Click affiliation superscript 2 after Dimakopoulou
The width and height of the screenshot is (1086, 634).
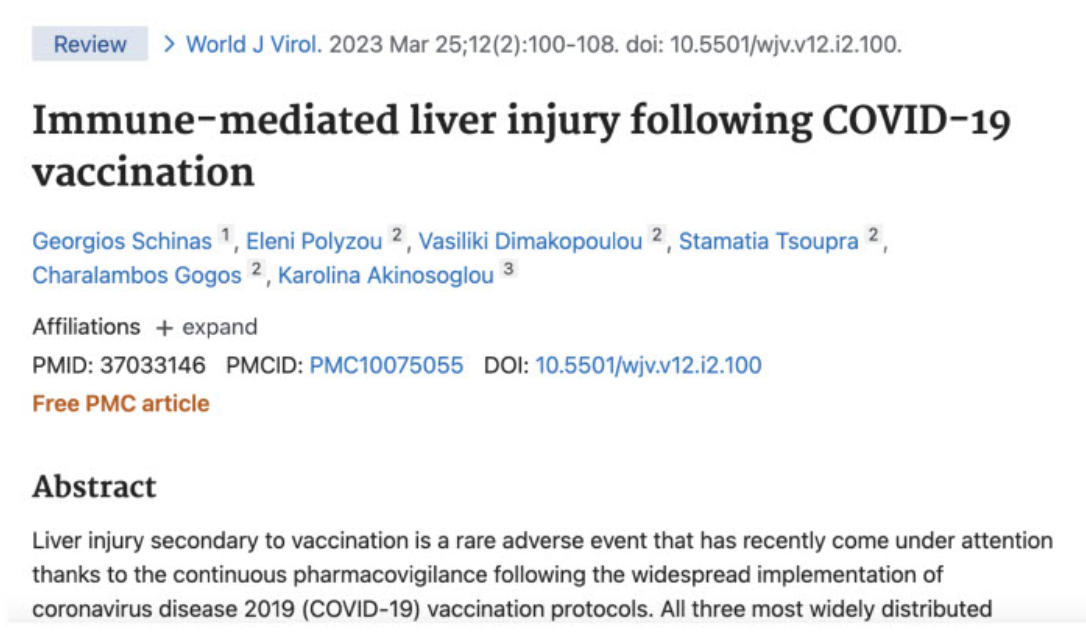(x=657, y=236)
